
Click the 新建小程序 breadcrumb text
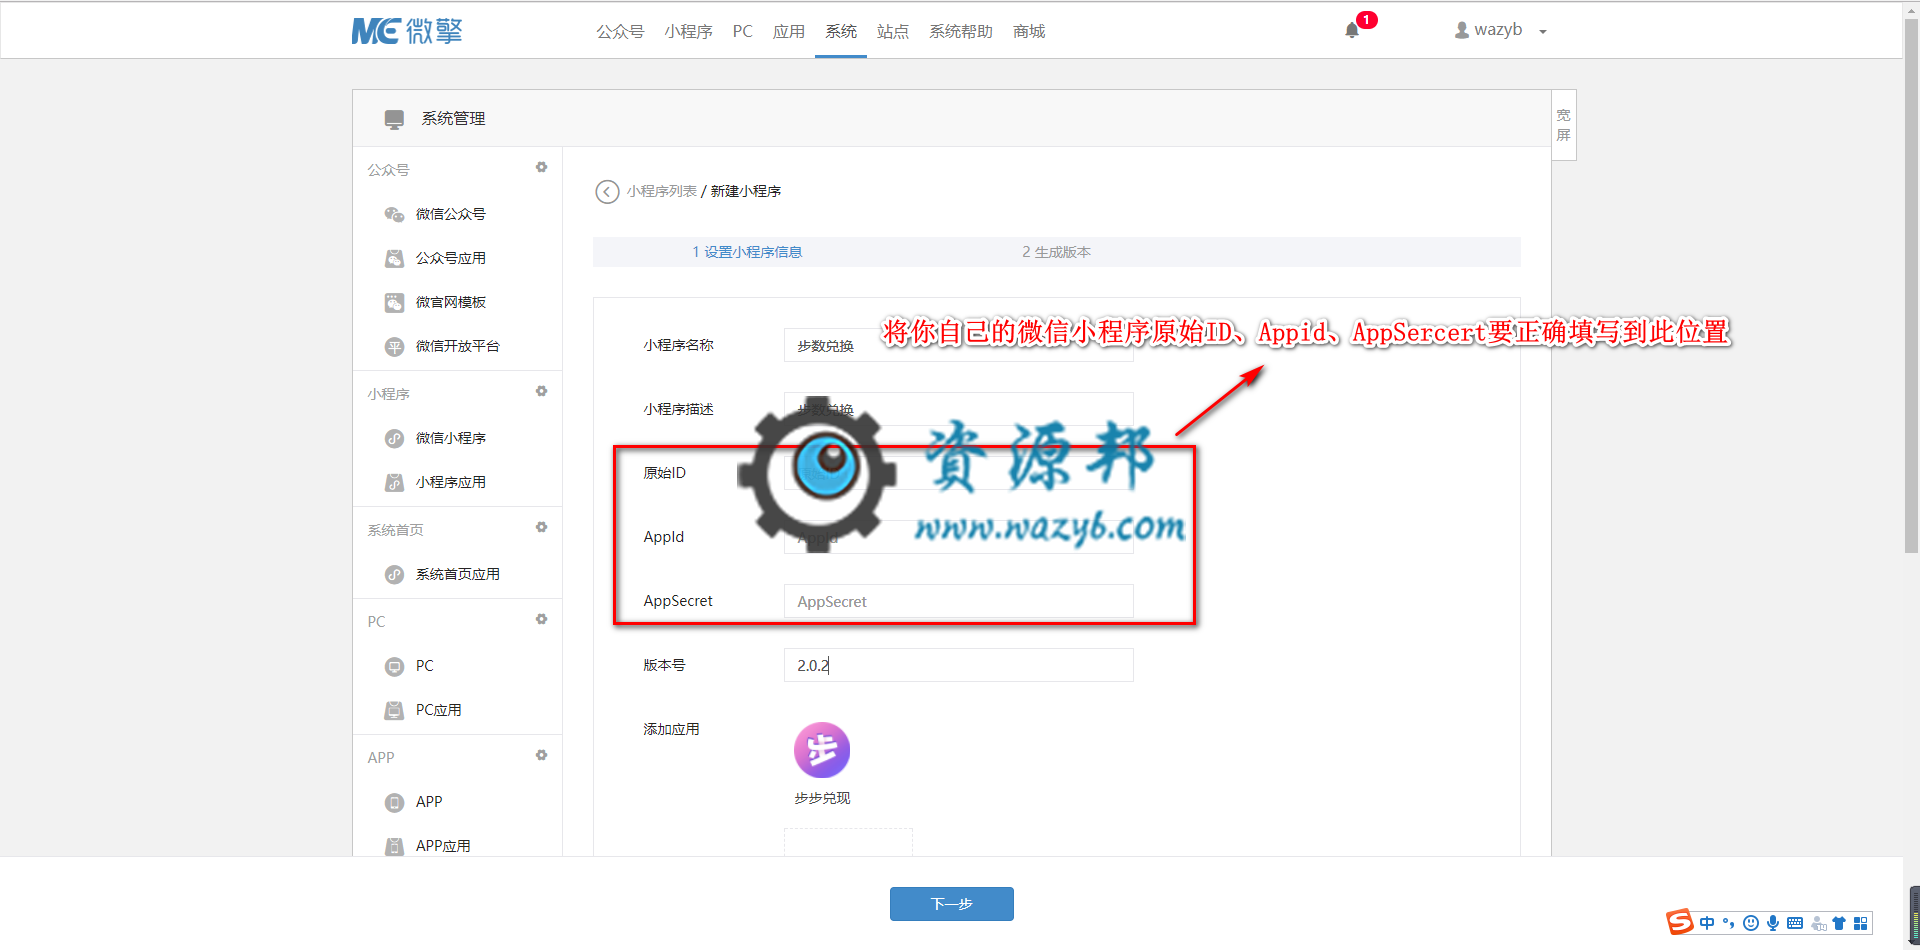point(746,191)
